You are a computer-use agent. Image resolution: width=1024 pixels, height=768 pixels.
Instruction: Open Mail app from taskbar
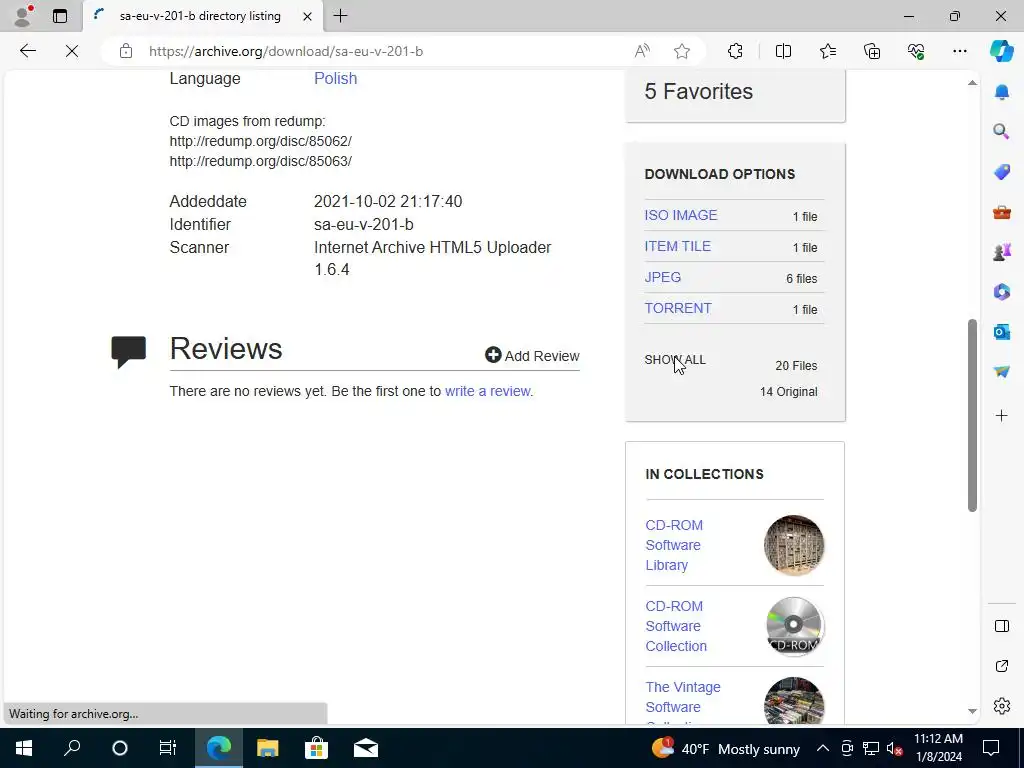366,748
